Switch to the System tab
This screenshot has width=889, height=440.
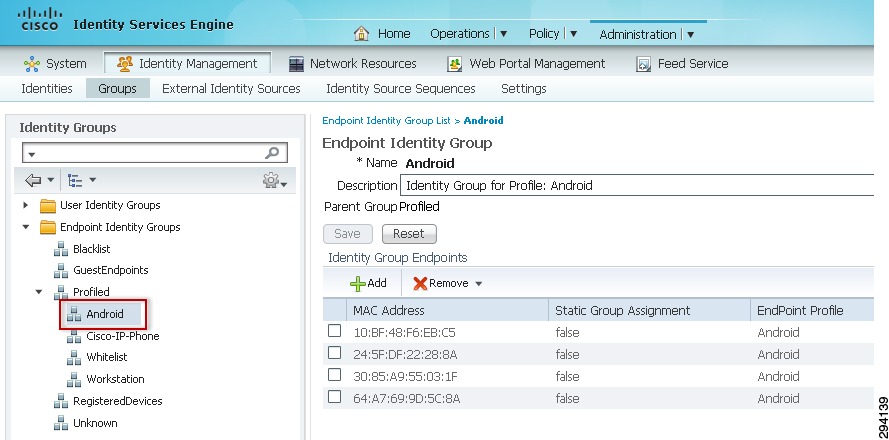[55, 64]
